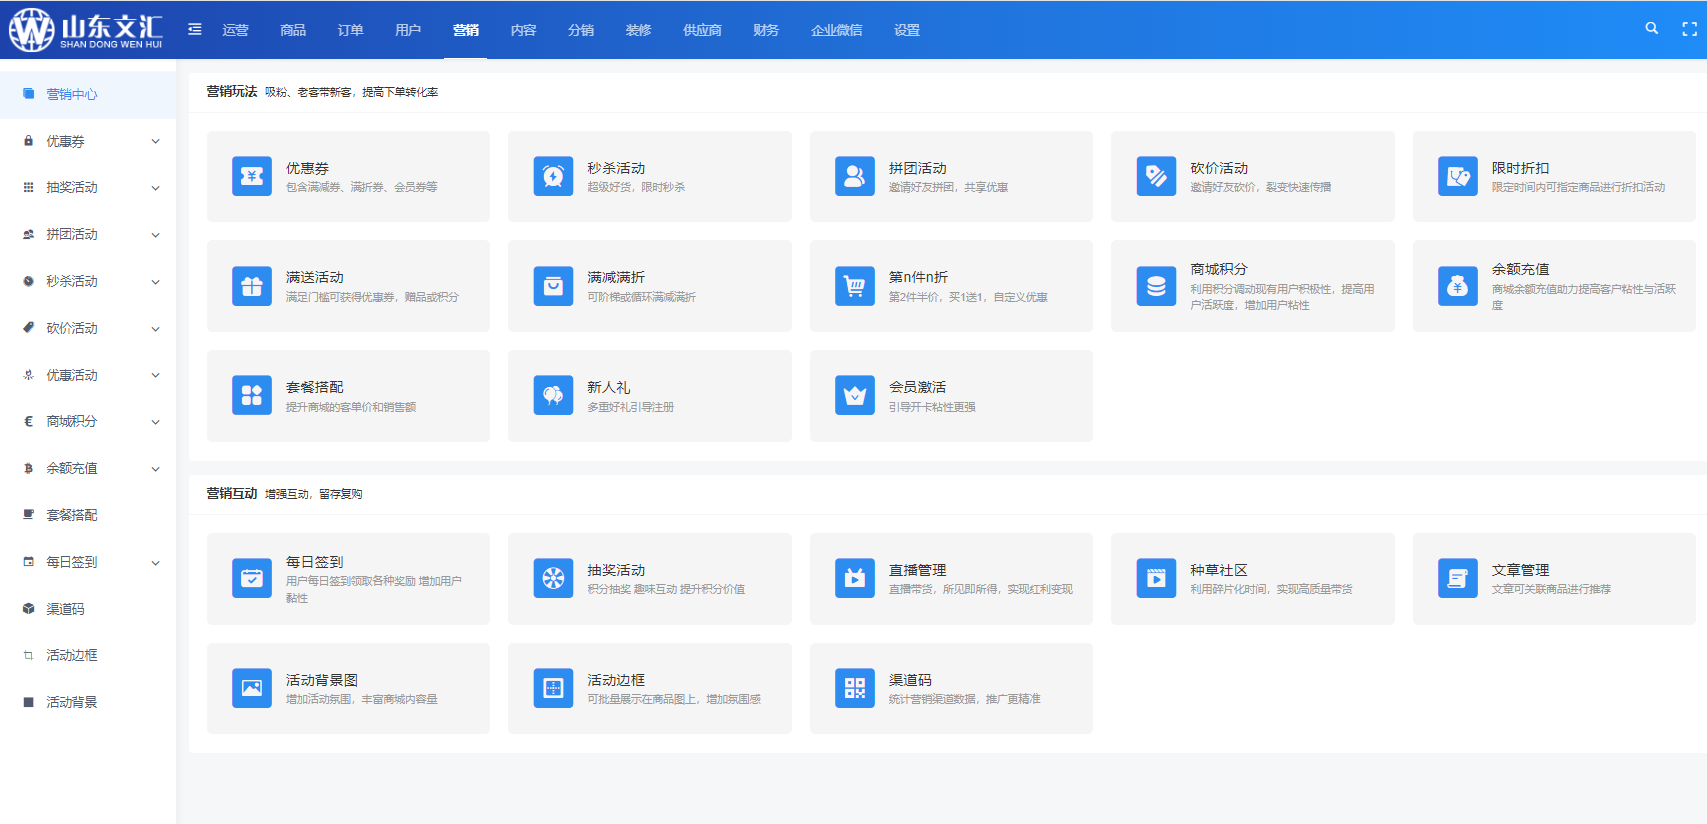
Task: Expand the sidebar 商城积分 submenu arrow
Action: coord(155,422)
